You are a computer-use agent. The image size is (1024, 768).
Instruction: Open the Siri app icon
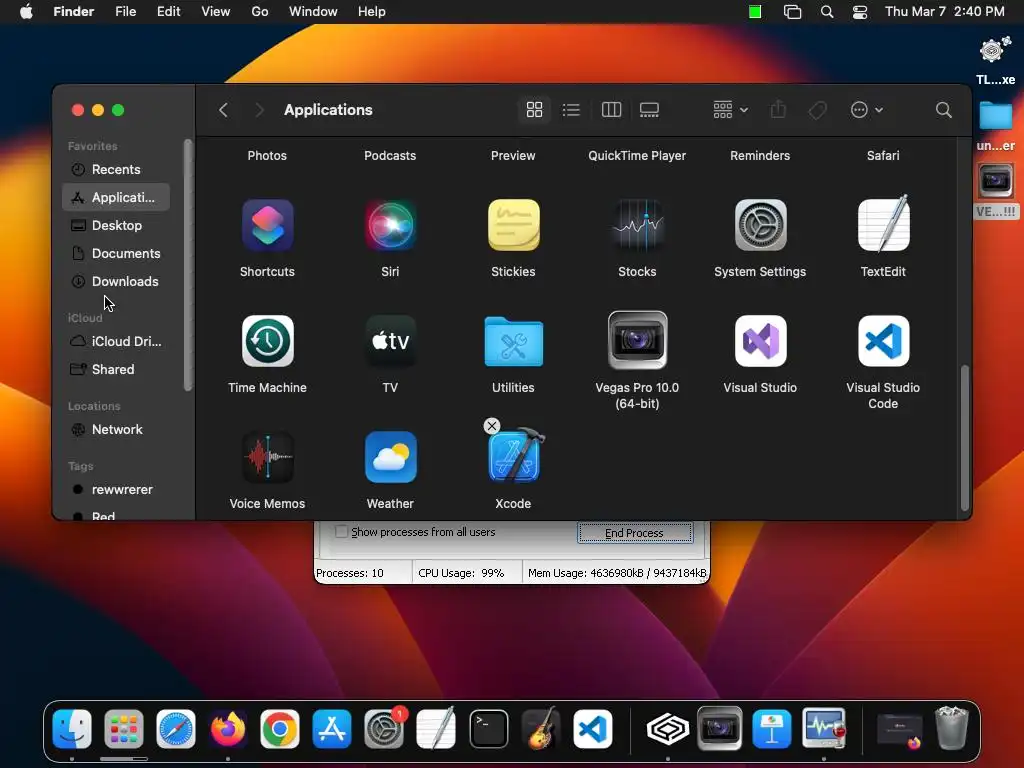click(x=390, y=225)
